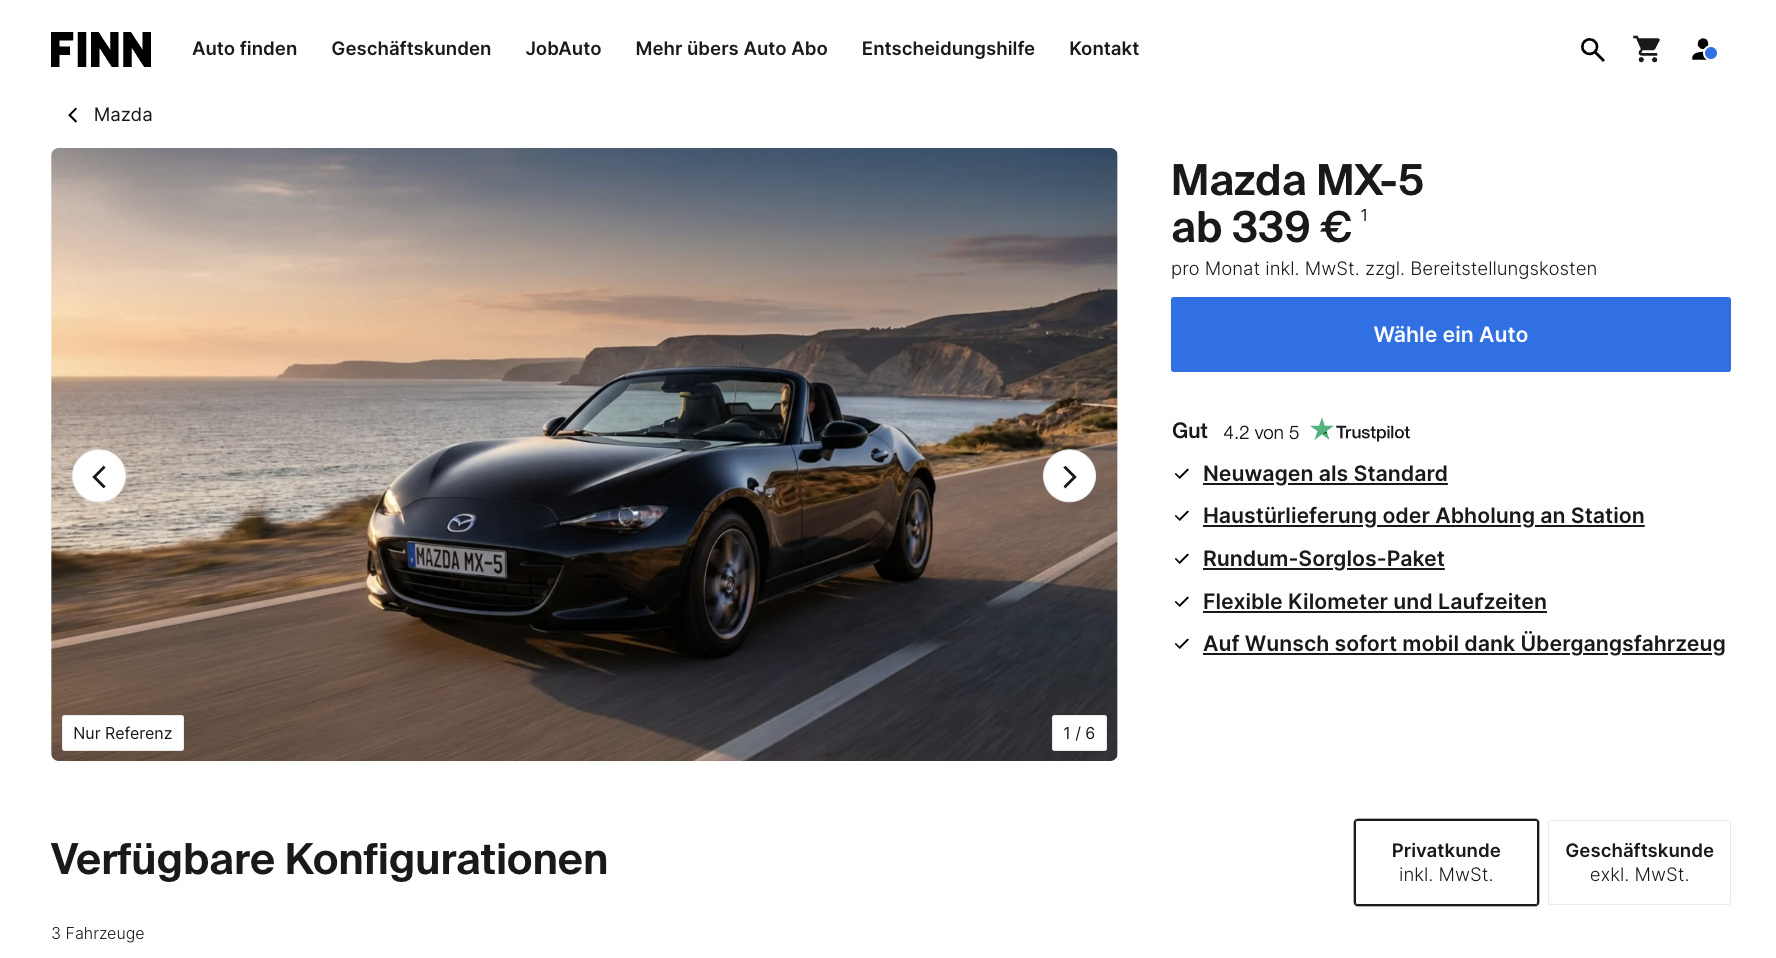
Task: Open Flexible Kilometer und Laufzeiten link
Action: click(x=1374, y=602)
